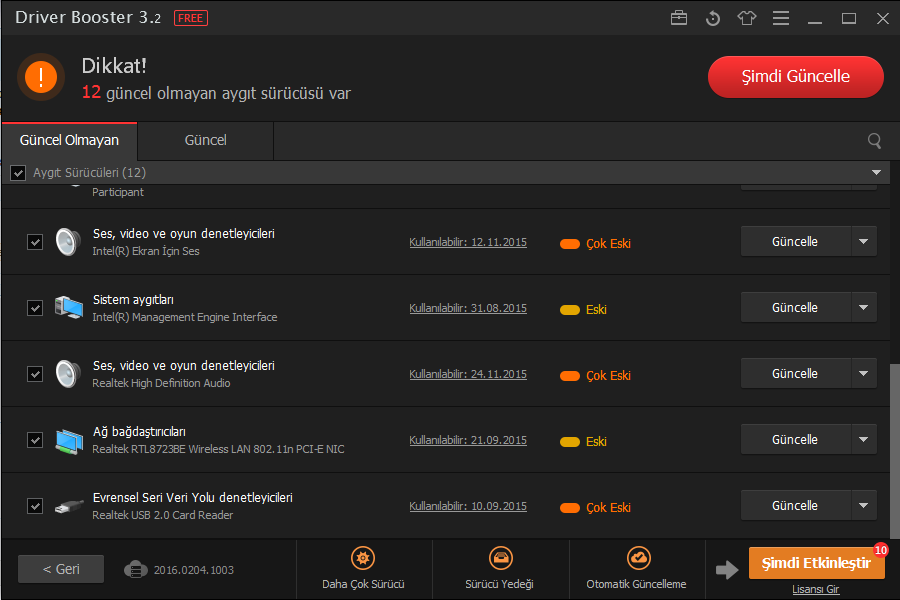The height and width of the screenshot is (600, 900).
Task: Click the Çok Eski label for Realtek HD Audio
Action: (x=608, y=376)
